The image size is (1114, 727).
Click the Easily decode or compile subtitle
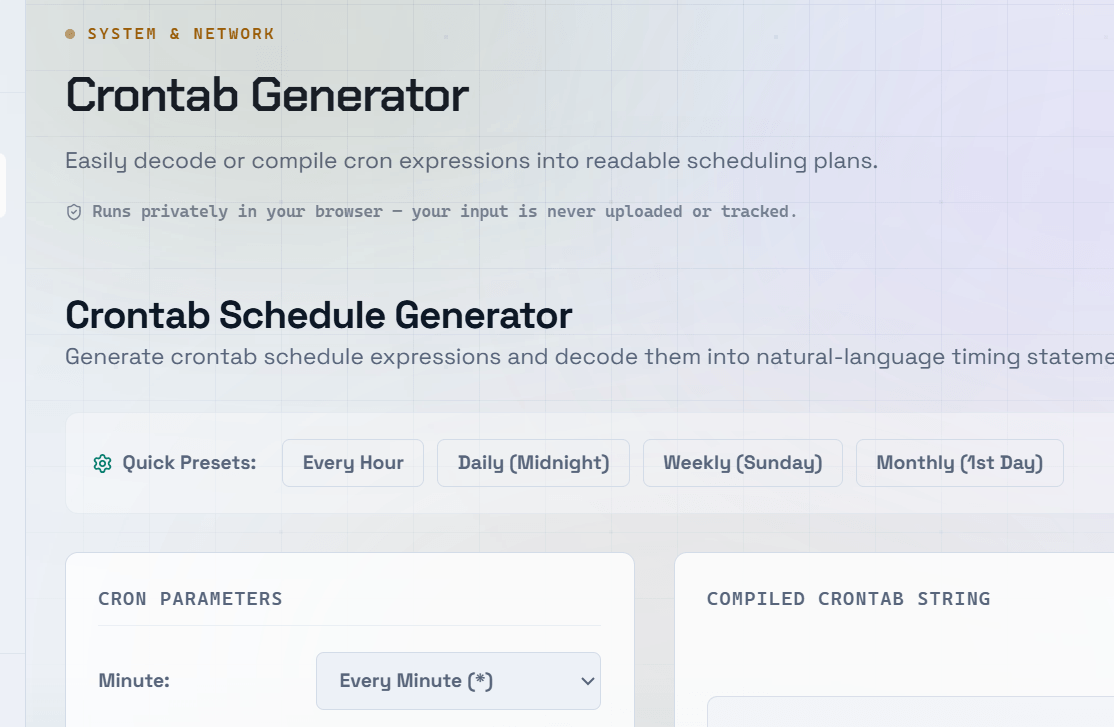coord(472,161)
